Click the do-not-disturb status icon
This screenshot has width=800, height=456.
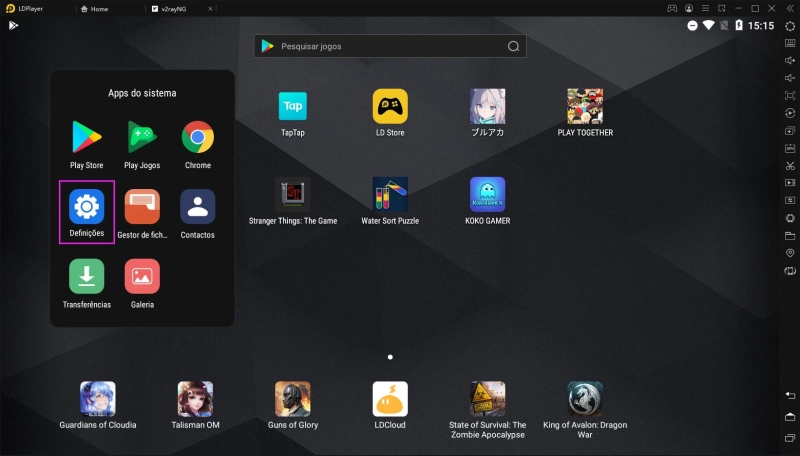point(692,26)
